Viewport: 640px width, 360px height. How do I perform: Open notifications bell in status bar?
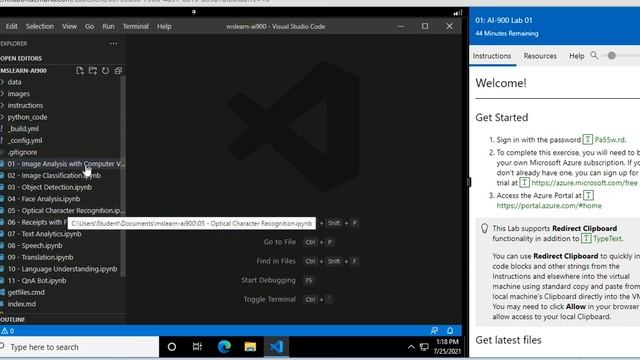coord(450,330)
